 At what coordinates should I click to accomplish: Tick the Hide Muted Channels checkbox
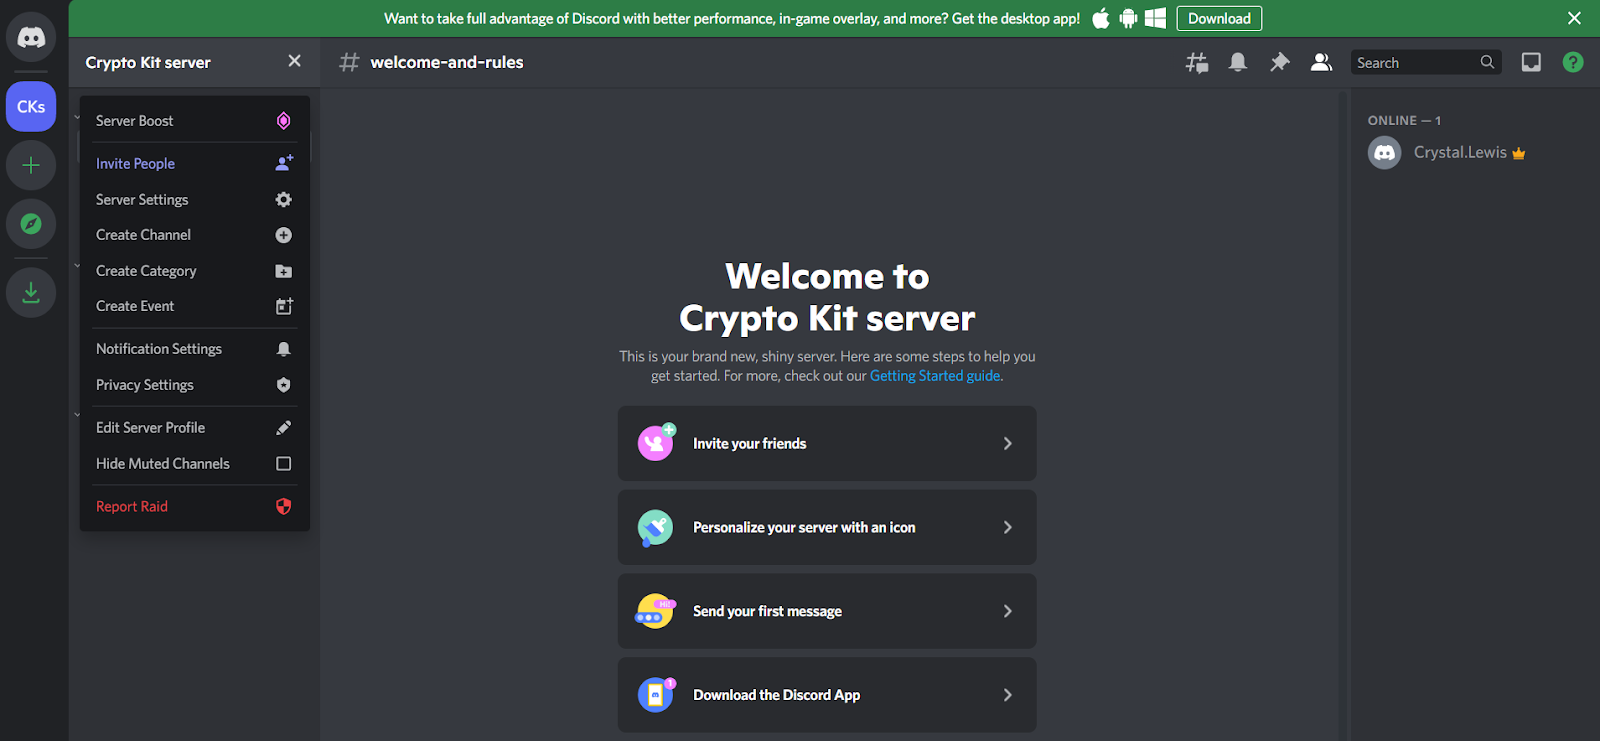click(284, 464)
